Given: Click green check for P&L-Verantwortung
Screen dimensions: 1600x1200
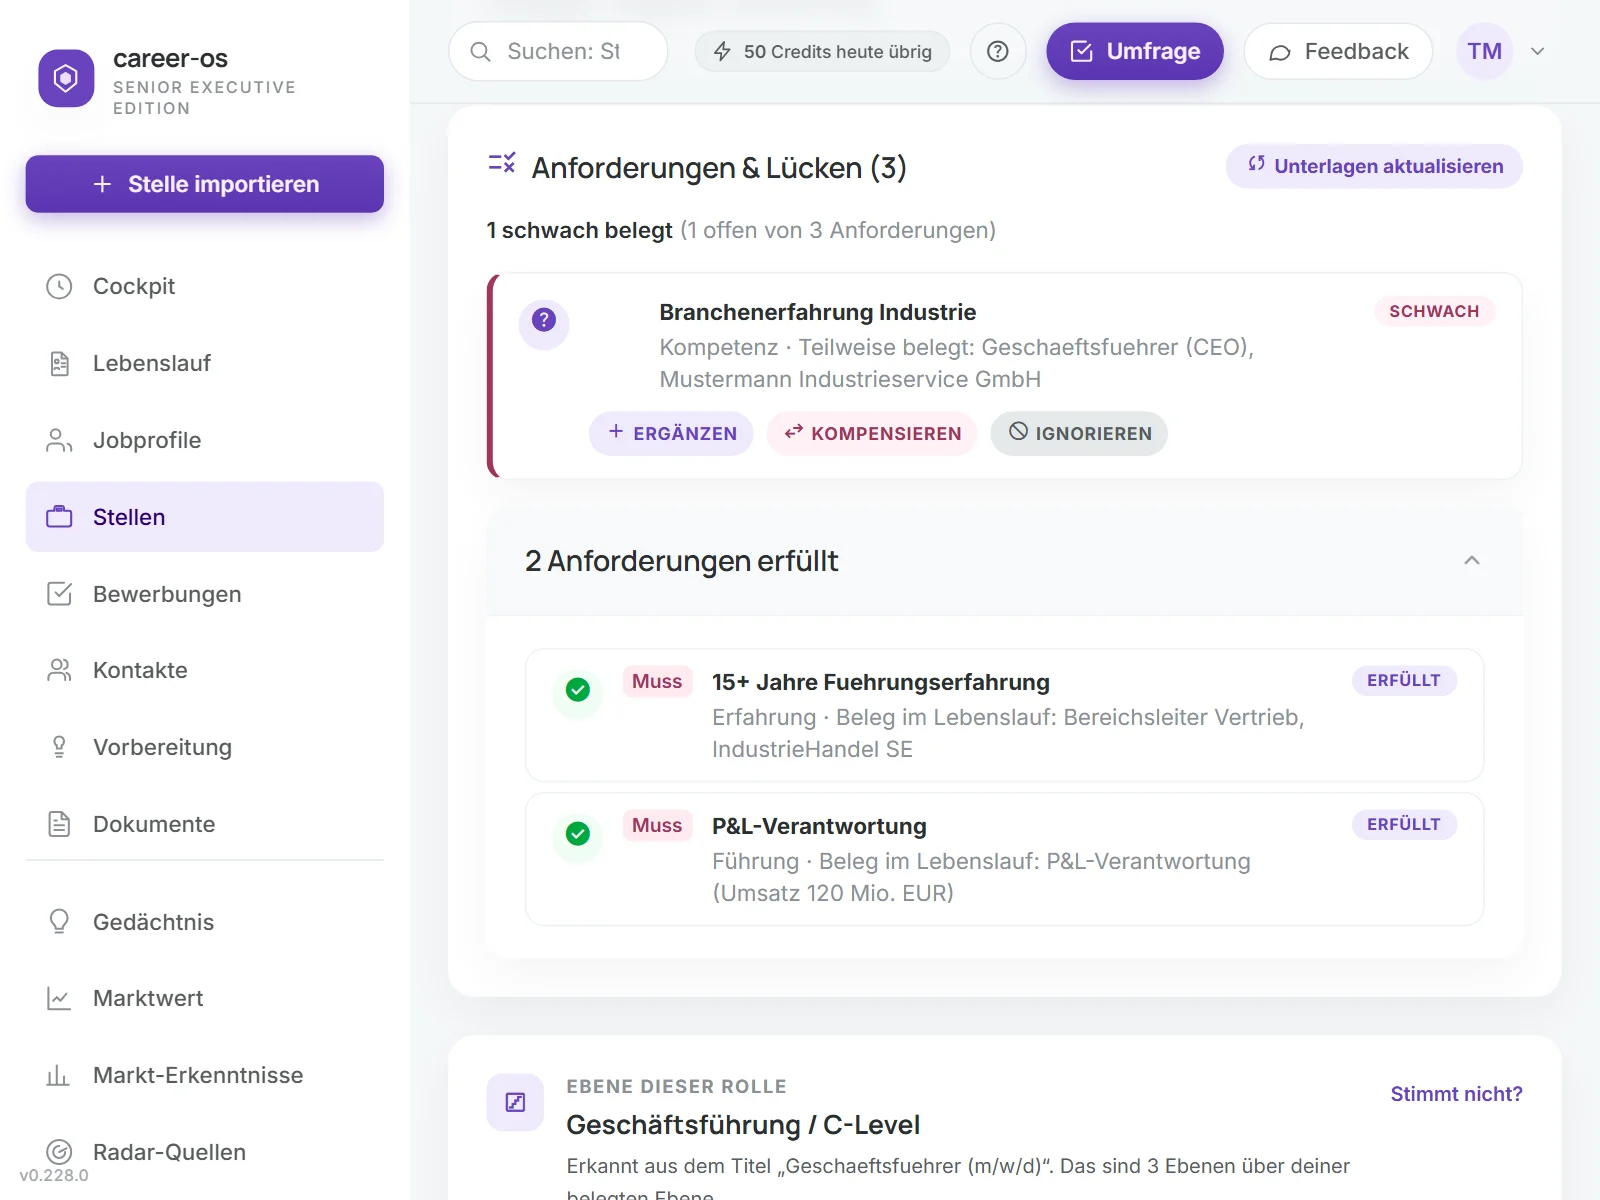Looking at the screenshot, I should [x=578, y=833].
